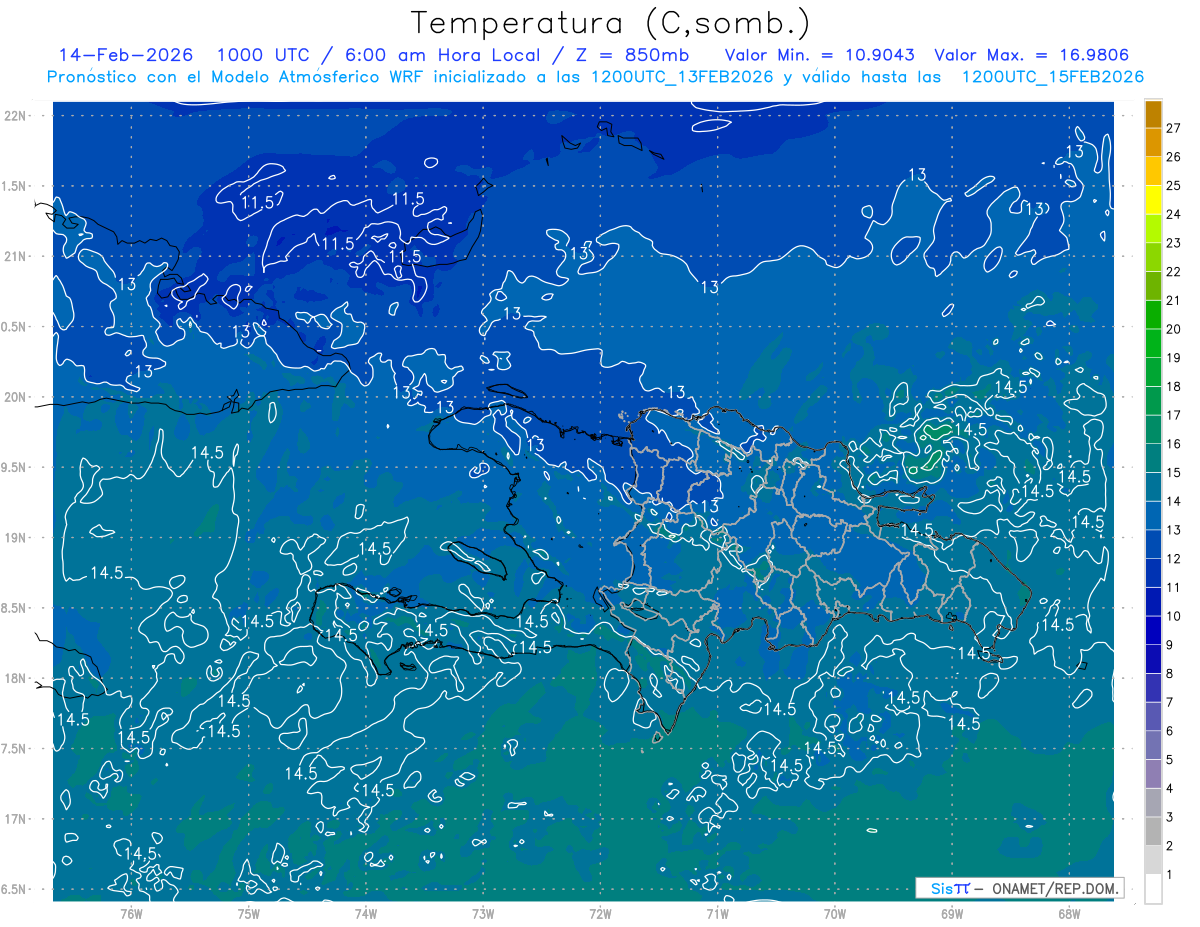The width and height of the screenshot is (1200, 927).
Task: Click the blue "Sis" logo text
Action: [x=941, y=888]
